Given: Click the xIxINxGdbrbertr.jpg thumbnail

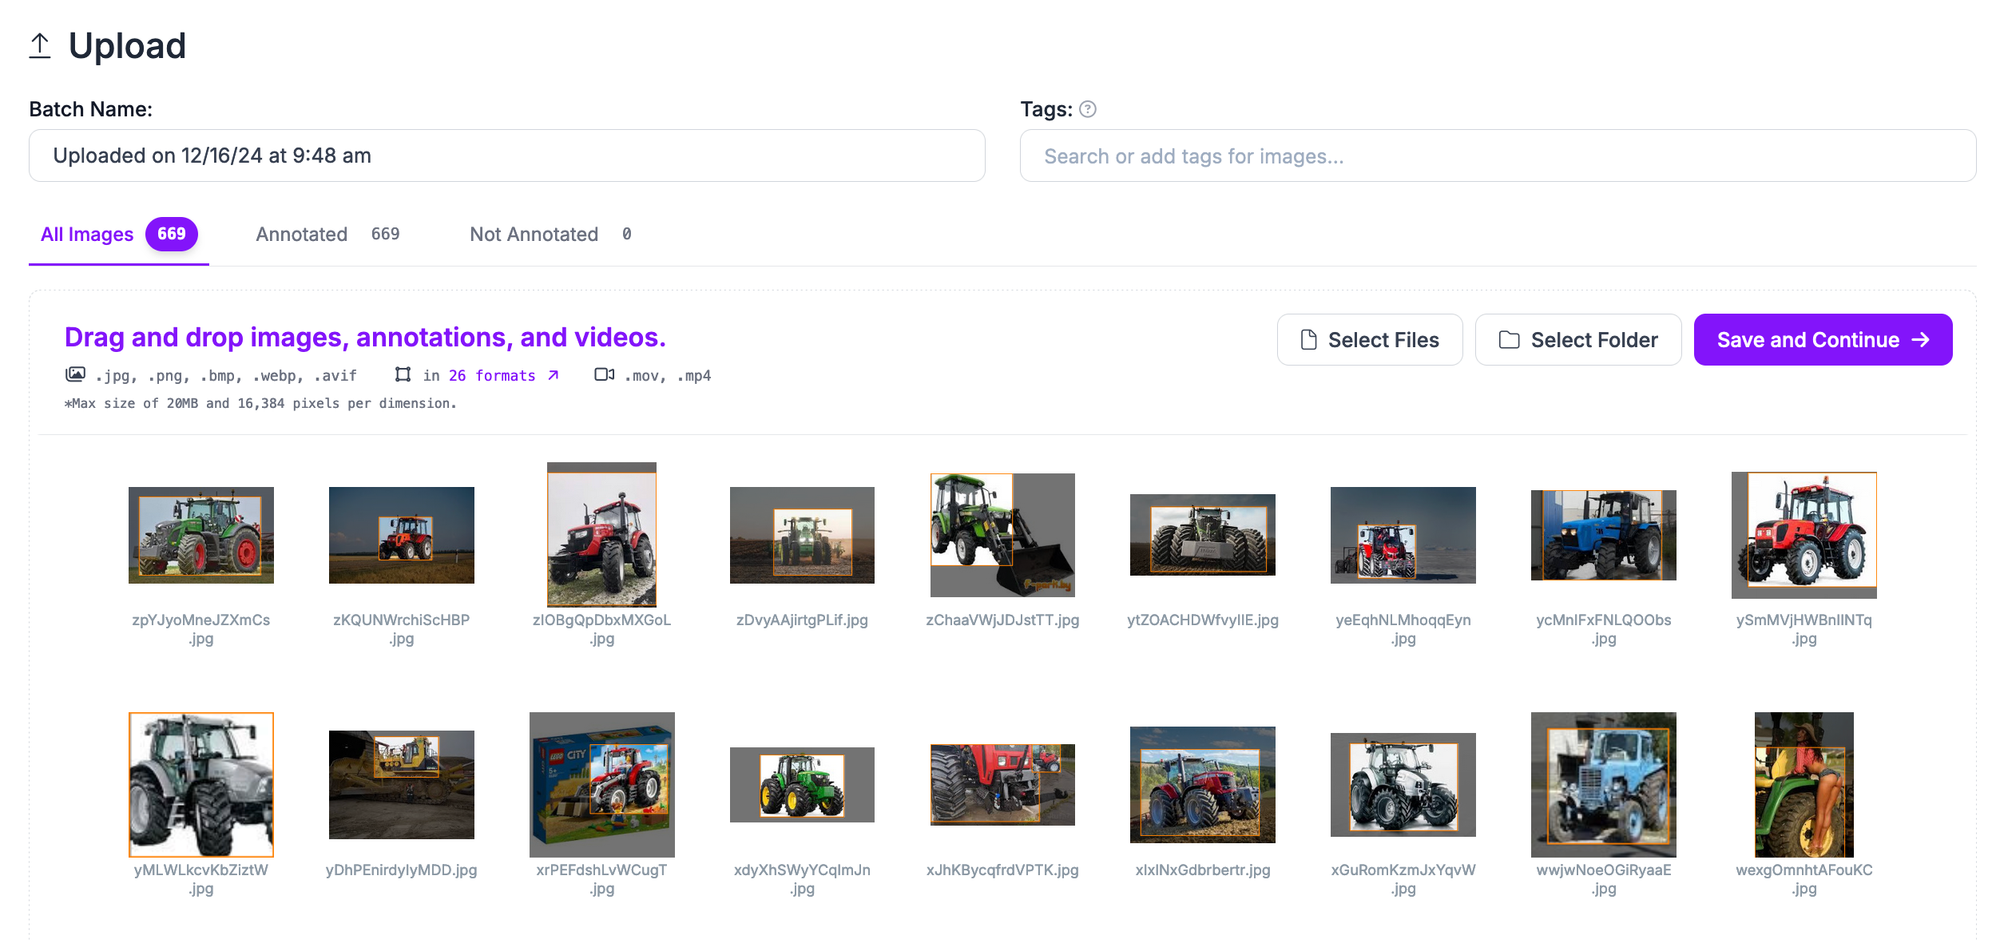Looking at the screenshot, I should pos(1203,785).
